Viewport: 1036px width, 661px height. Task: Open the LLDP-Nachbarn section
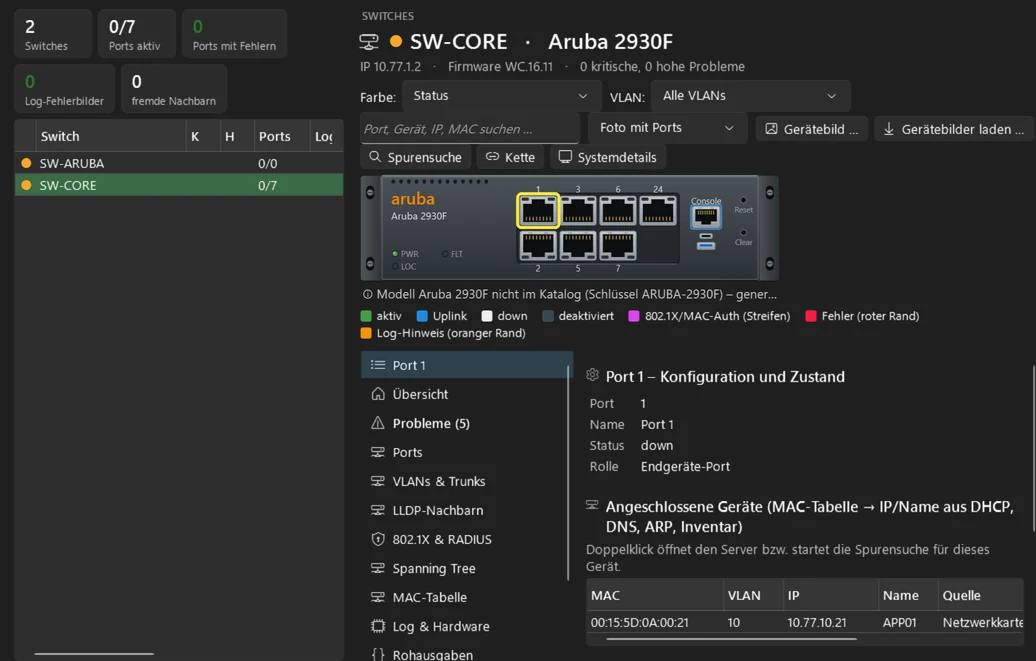[466, 510]
